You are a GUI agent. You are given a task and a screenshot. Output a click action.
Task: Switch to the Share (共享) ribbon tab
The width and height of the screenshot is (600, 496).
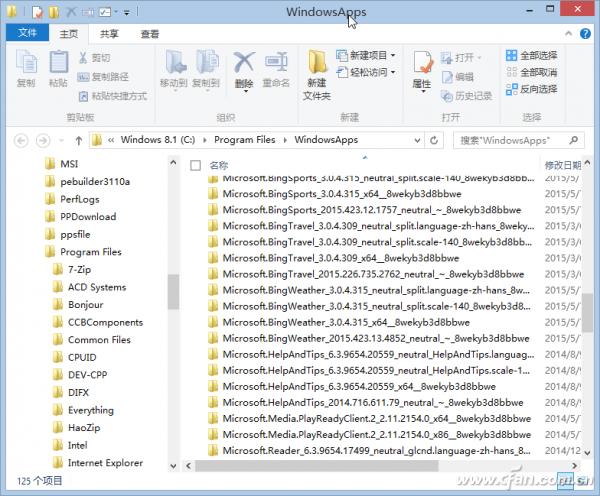coord(109,34)
